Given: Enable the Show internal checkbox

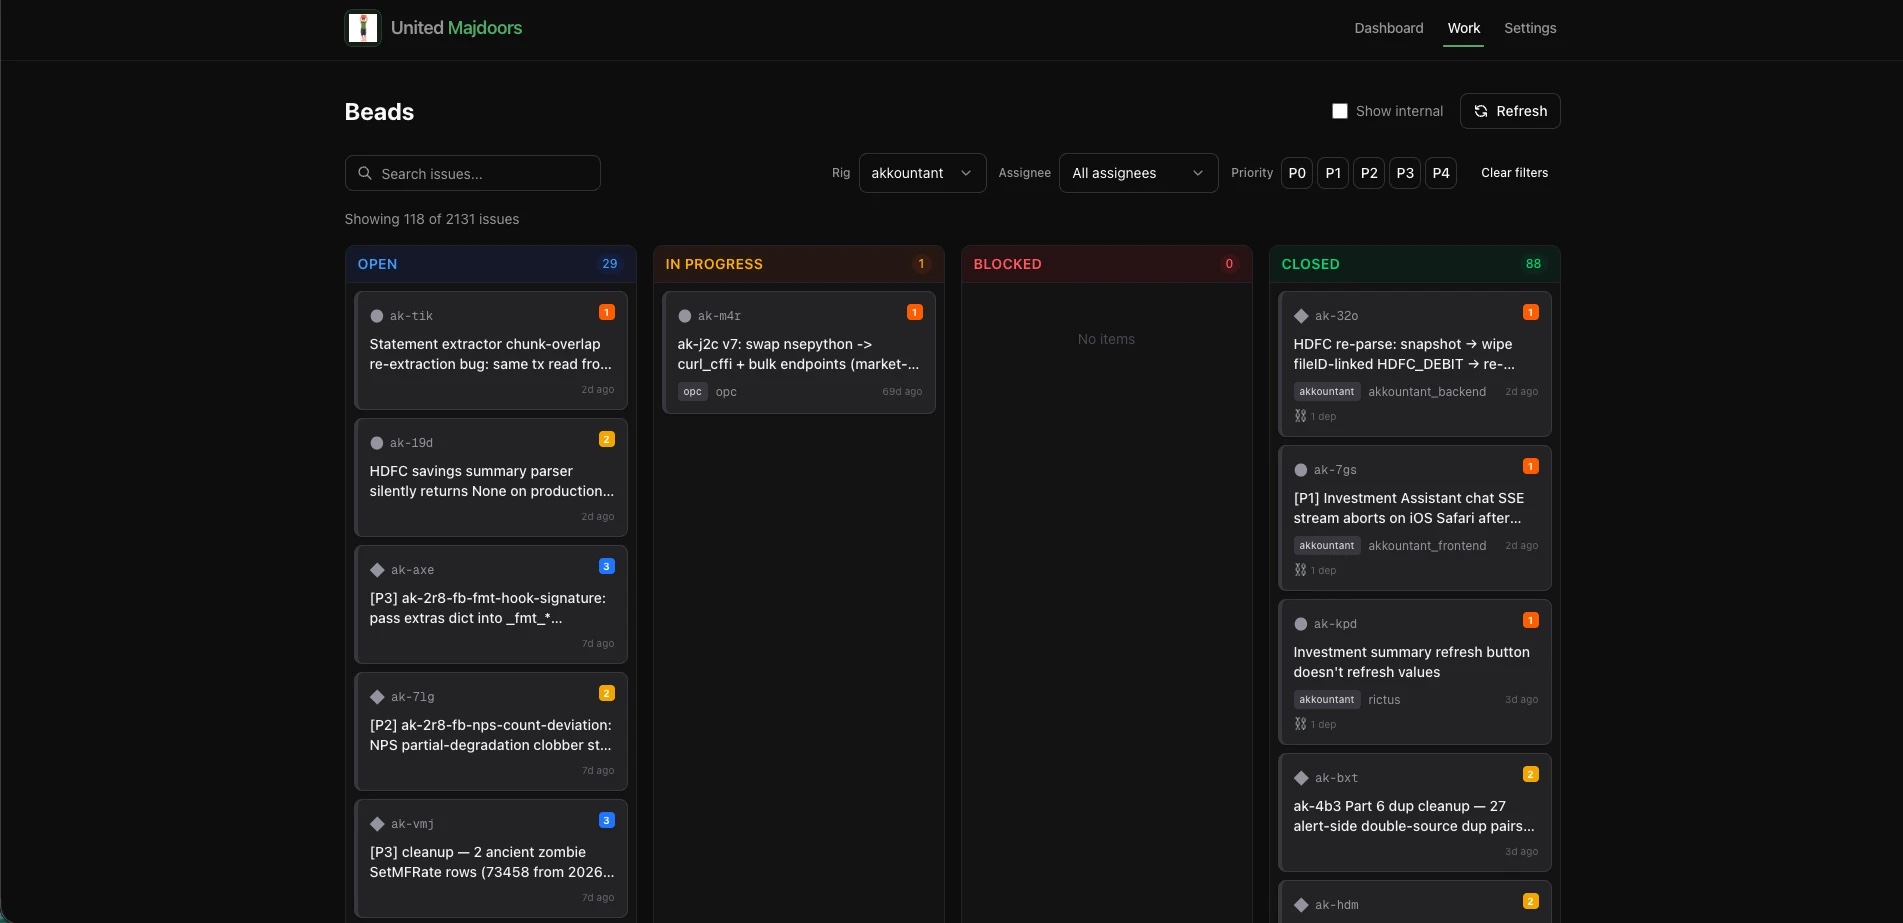Looking at the screenshot, I should click(1340, 111).
